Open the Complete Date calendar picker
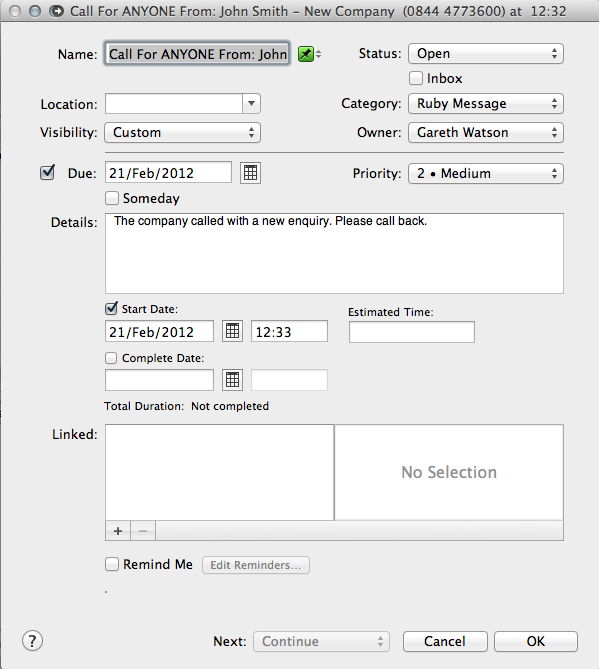This screenshot has height=669, width=599. 233,380
